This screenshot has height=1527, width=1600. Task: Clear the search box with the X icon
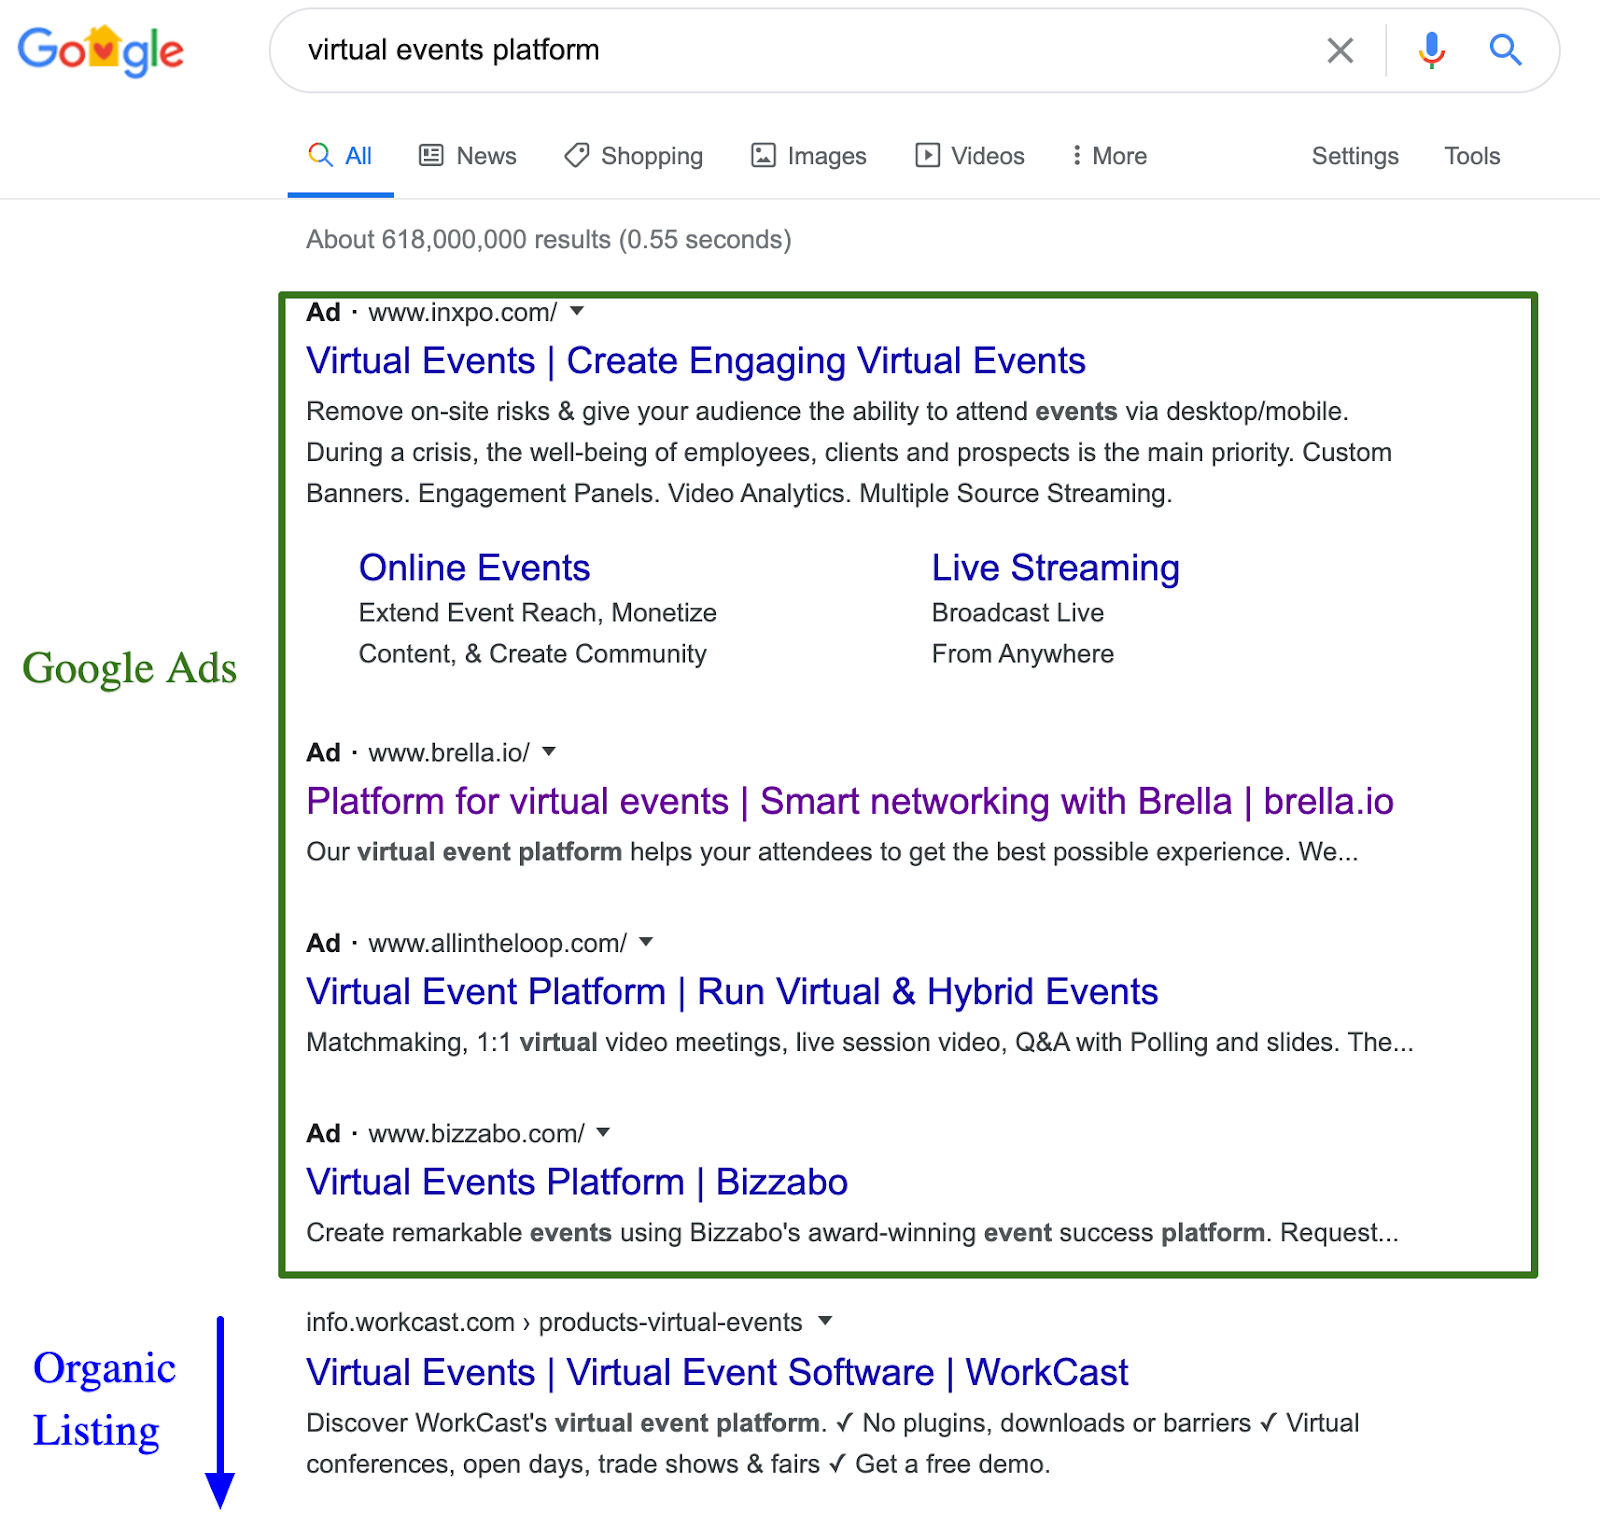click(1340, 50)
